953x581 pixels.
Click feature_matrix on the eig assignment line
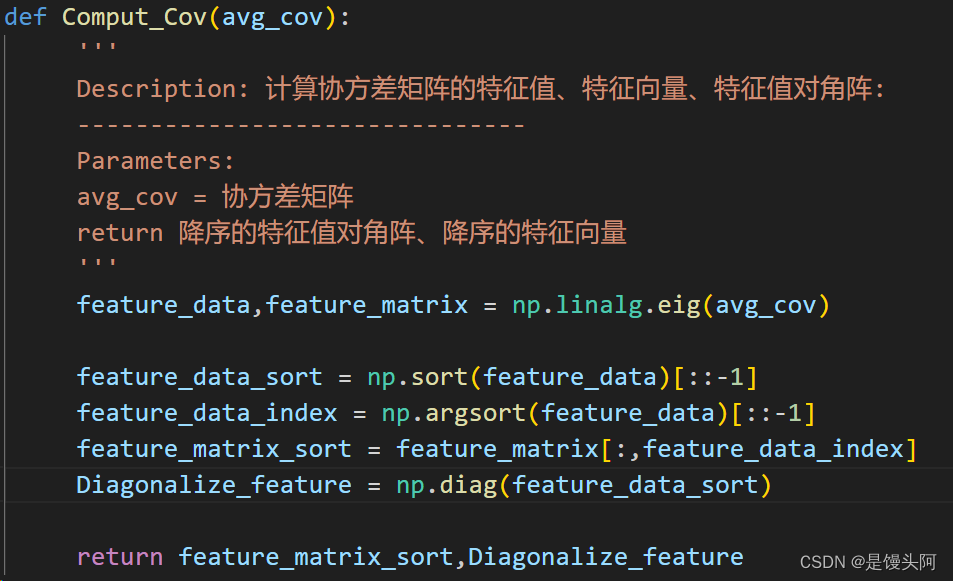tap(367, 305)
